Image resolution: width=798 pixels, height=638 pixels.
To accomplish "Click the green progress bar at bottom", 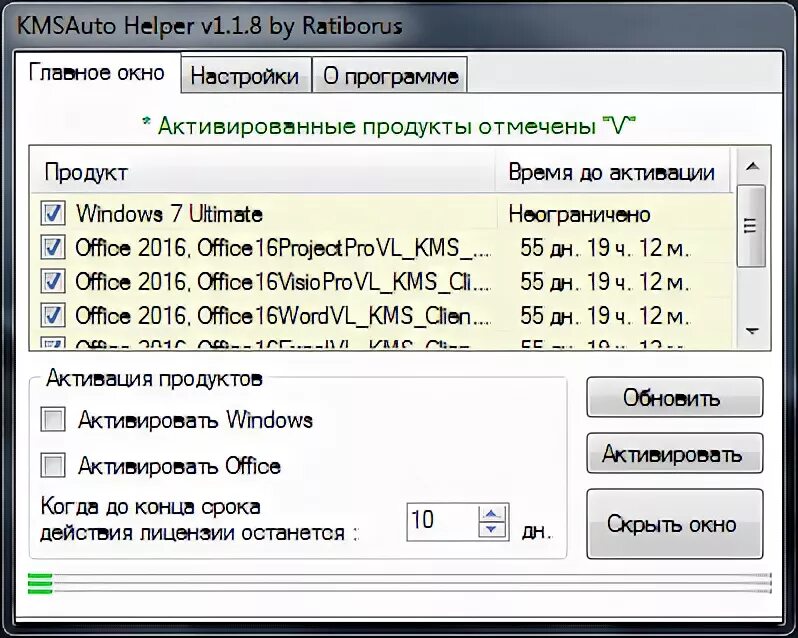I will tap(400, 583).
